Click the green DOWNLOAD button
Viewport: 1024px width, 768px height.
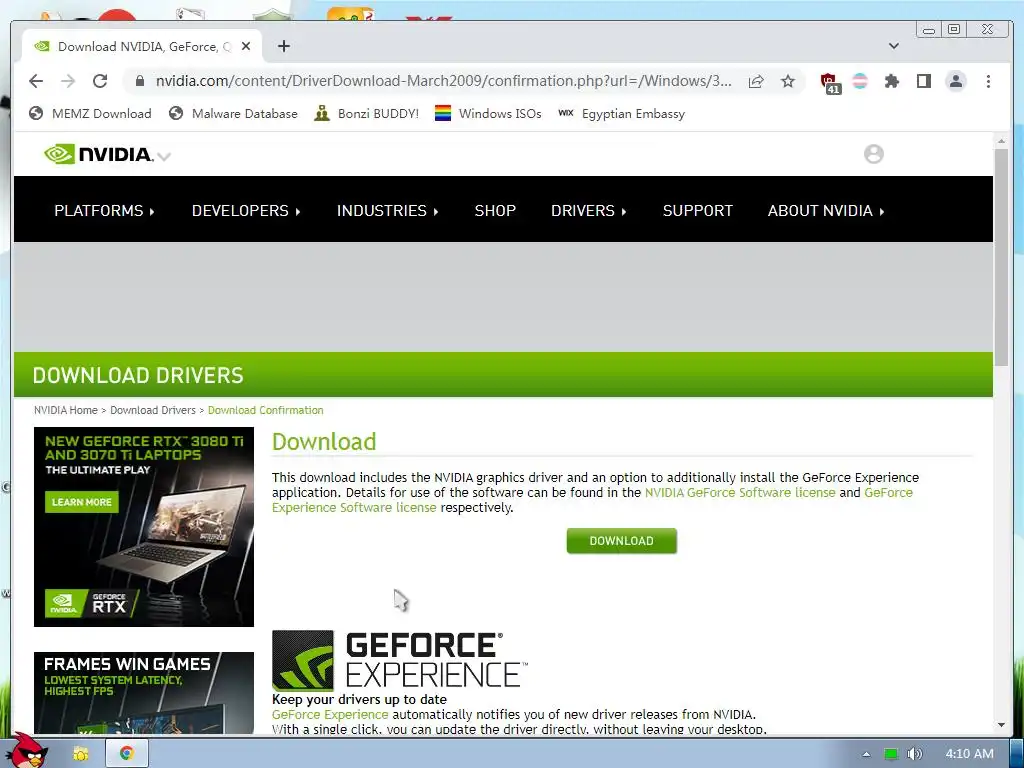622,541
